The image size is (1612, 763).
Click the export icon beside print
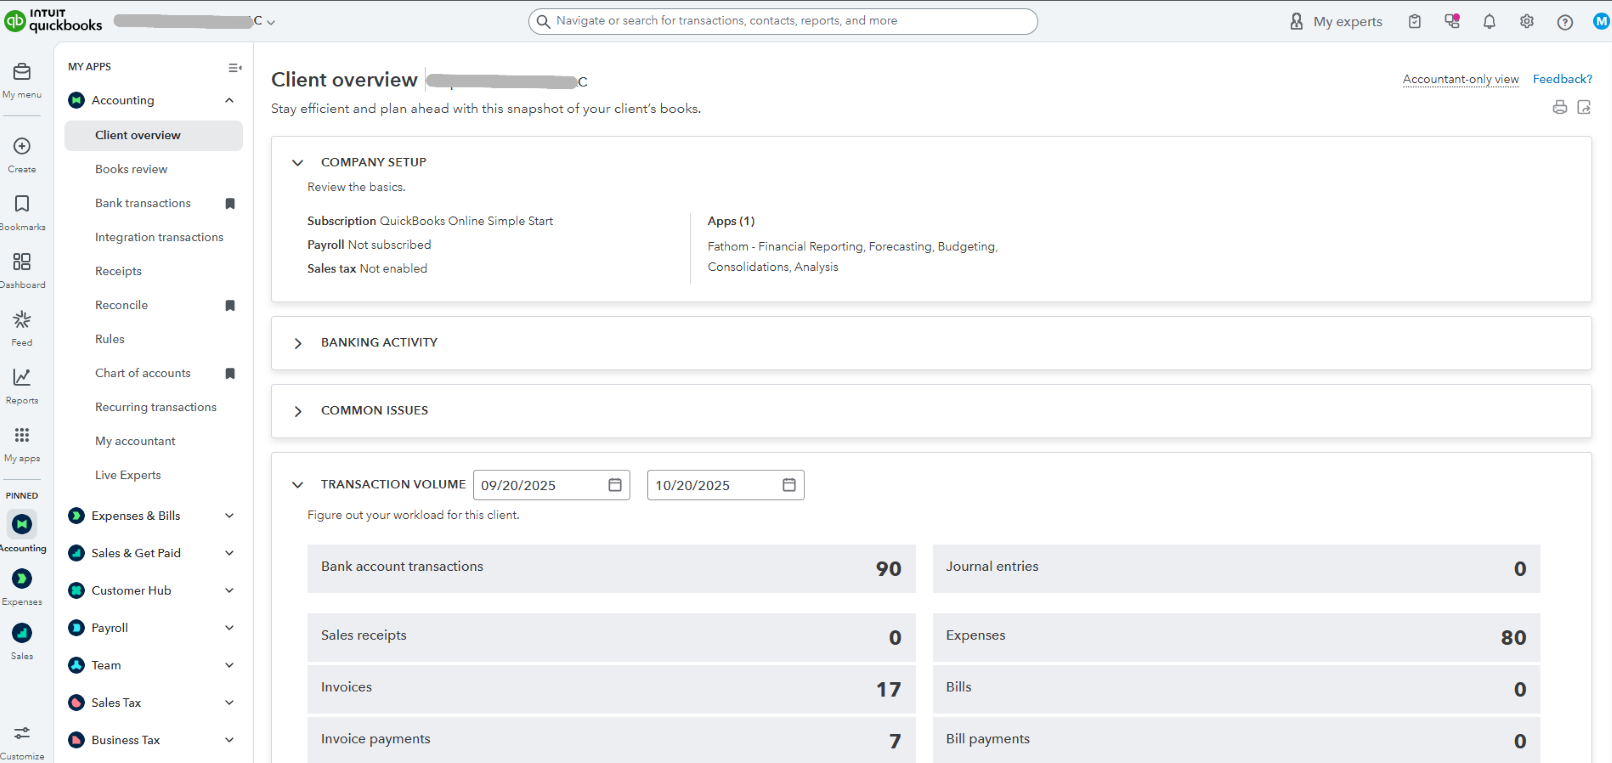point(1584,107)
